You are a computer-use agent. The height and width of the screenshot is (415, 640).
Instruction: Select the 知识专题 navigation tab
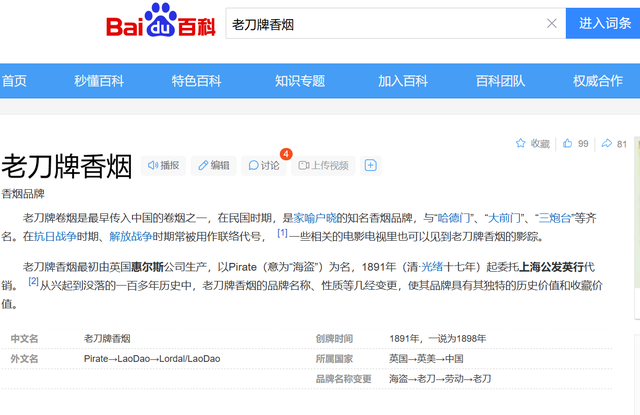click(x=300, y=81)
